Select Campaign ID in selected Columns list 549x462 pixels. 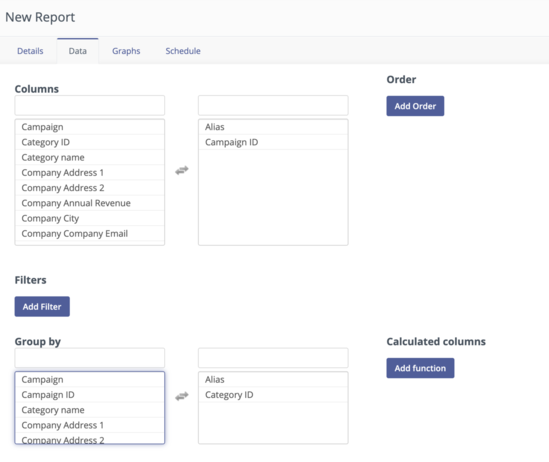[273, 142]
